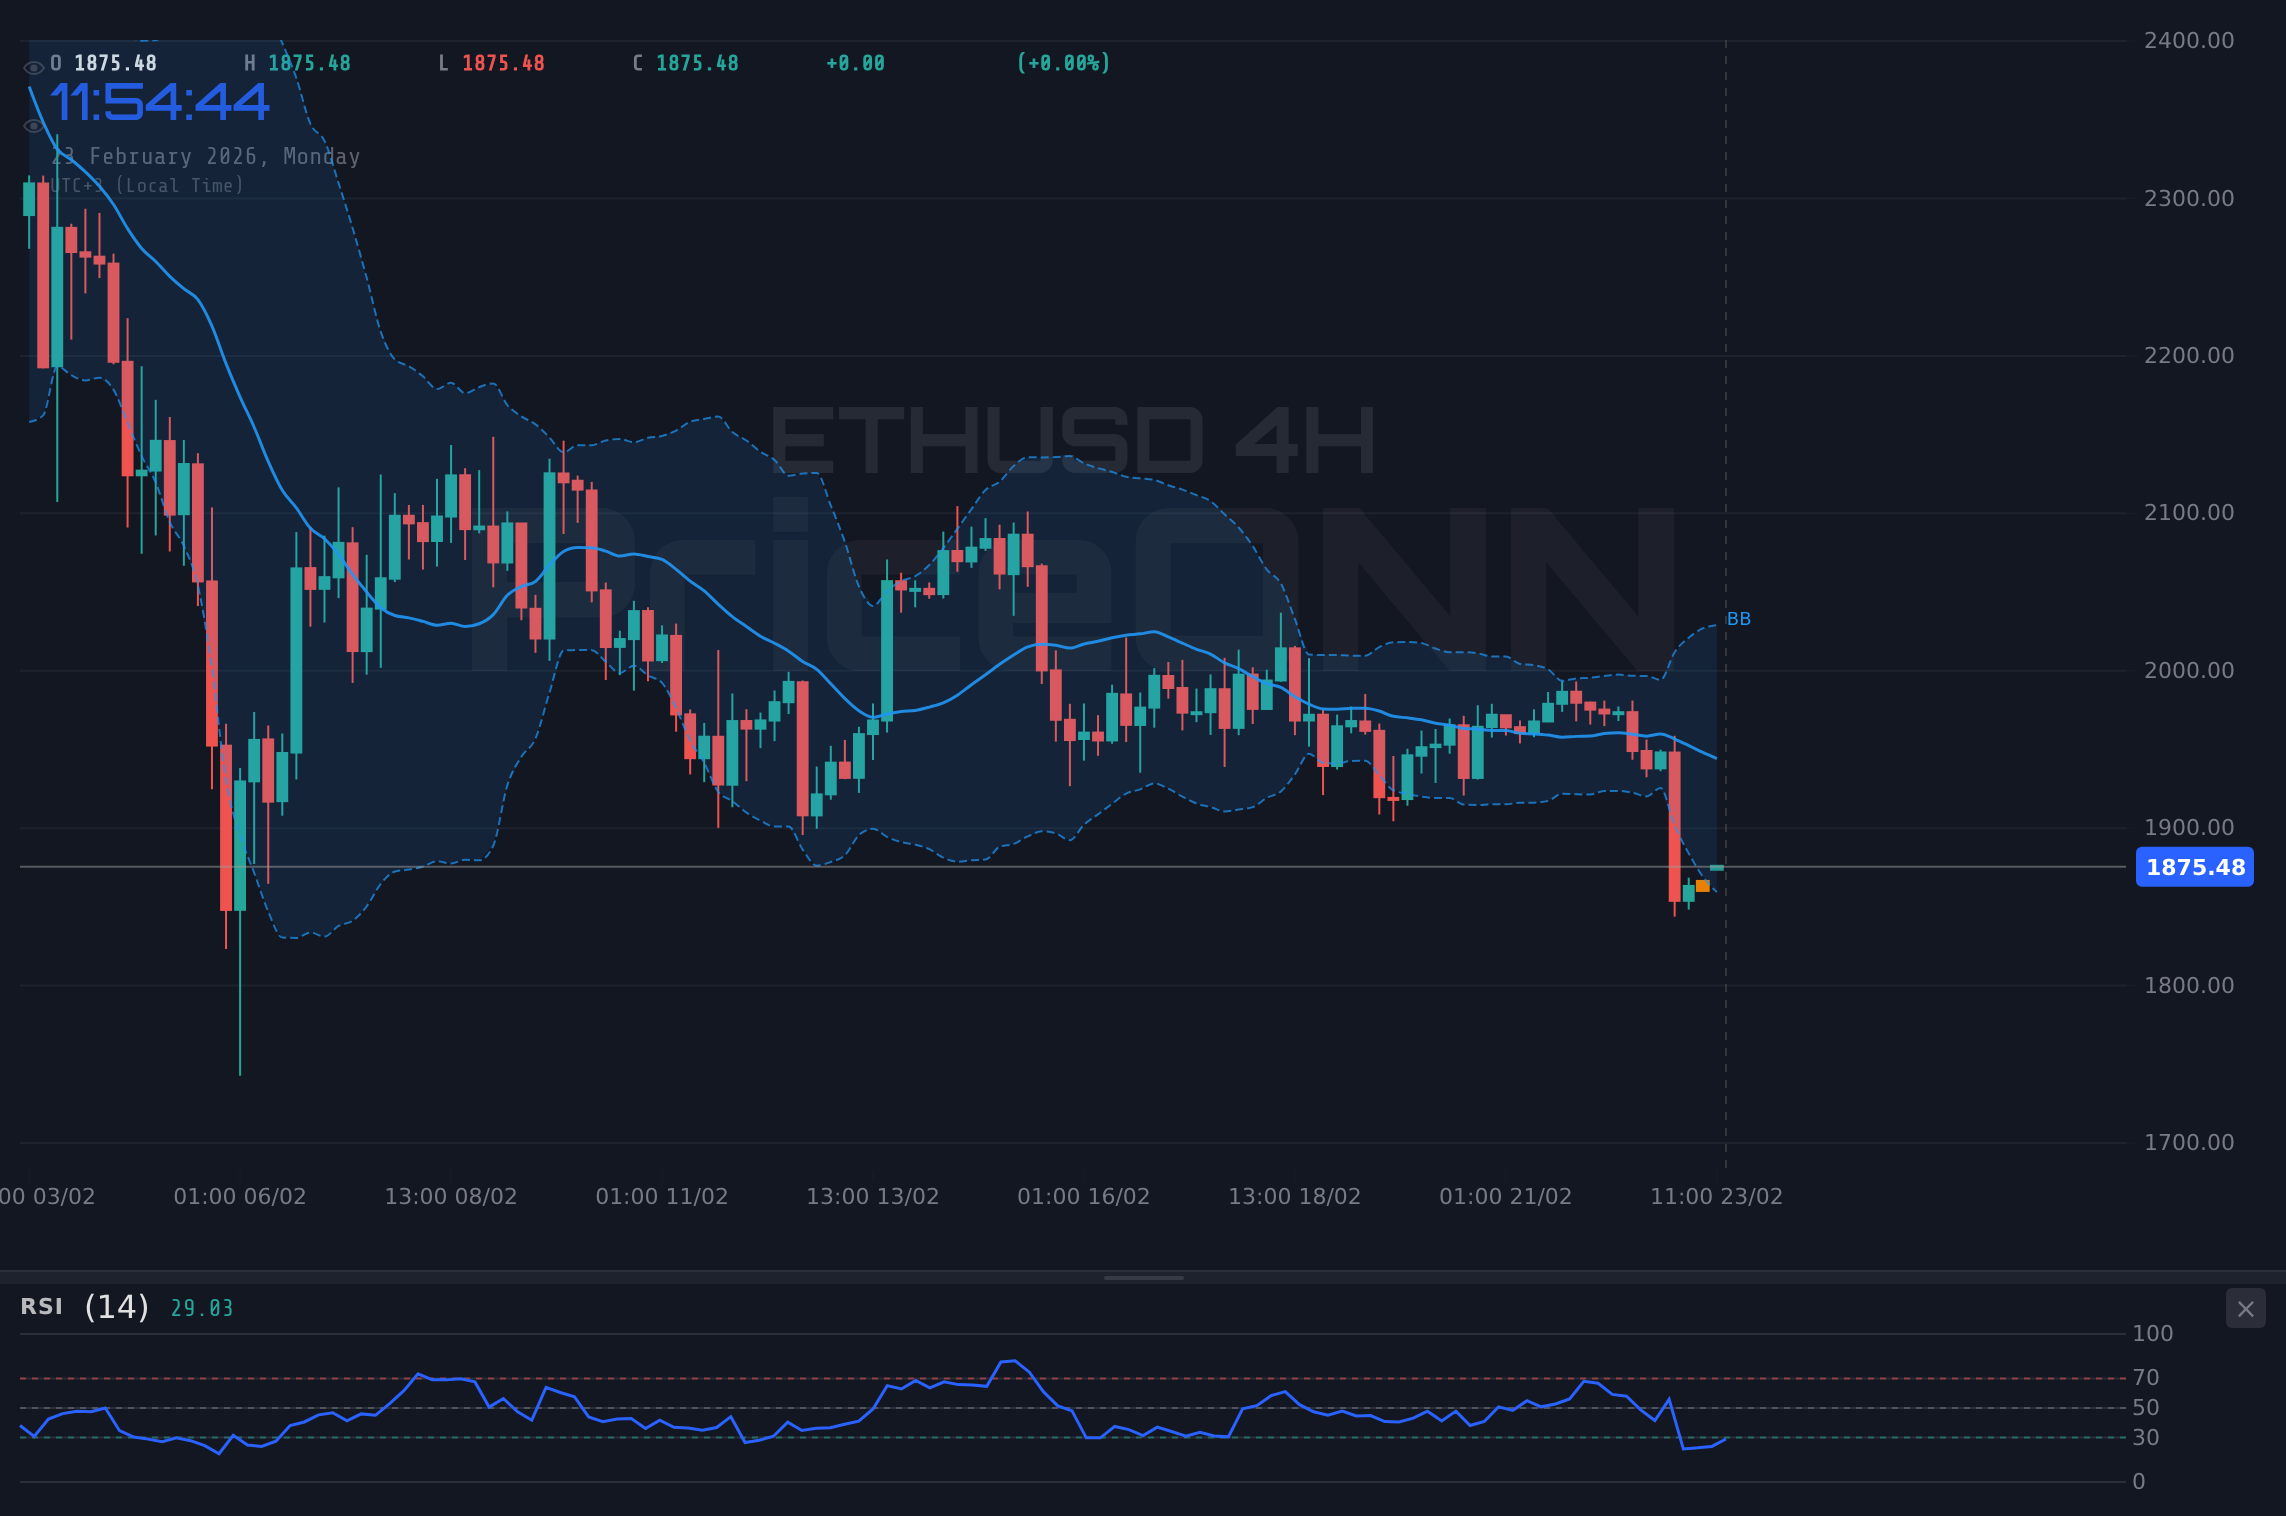Click the candle countdown timer 11:54:44
The image size is (2286, 1516).
[160, 101]
